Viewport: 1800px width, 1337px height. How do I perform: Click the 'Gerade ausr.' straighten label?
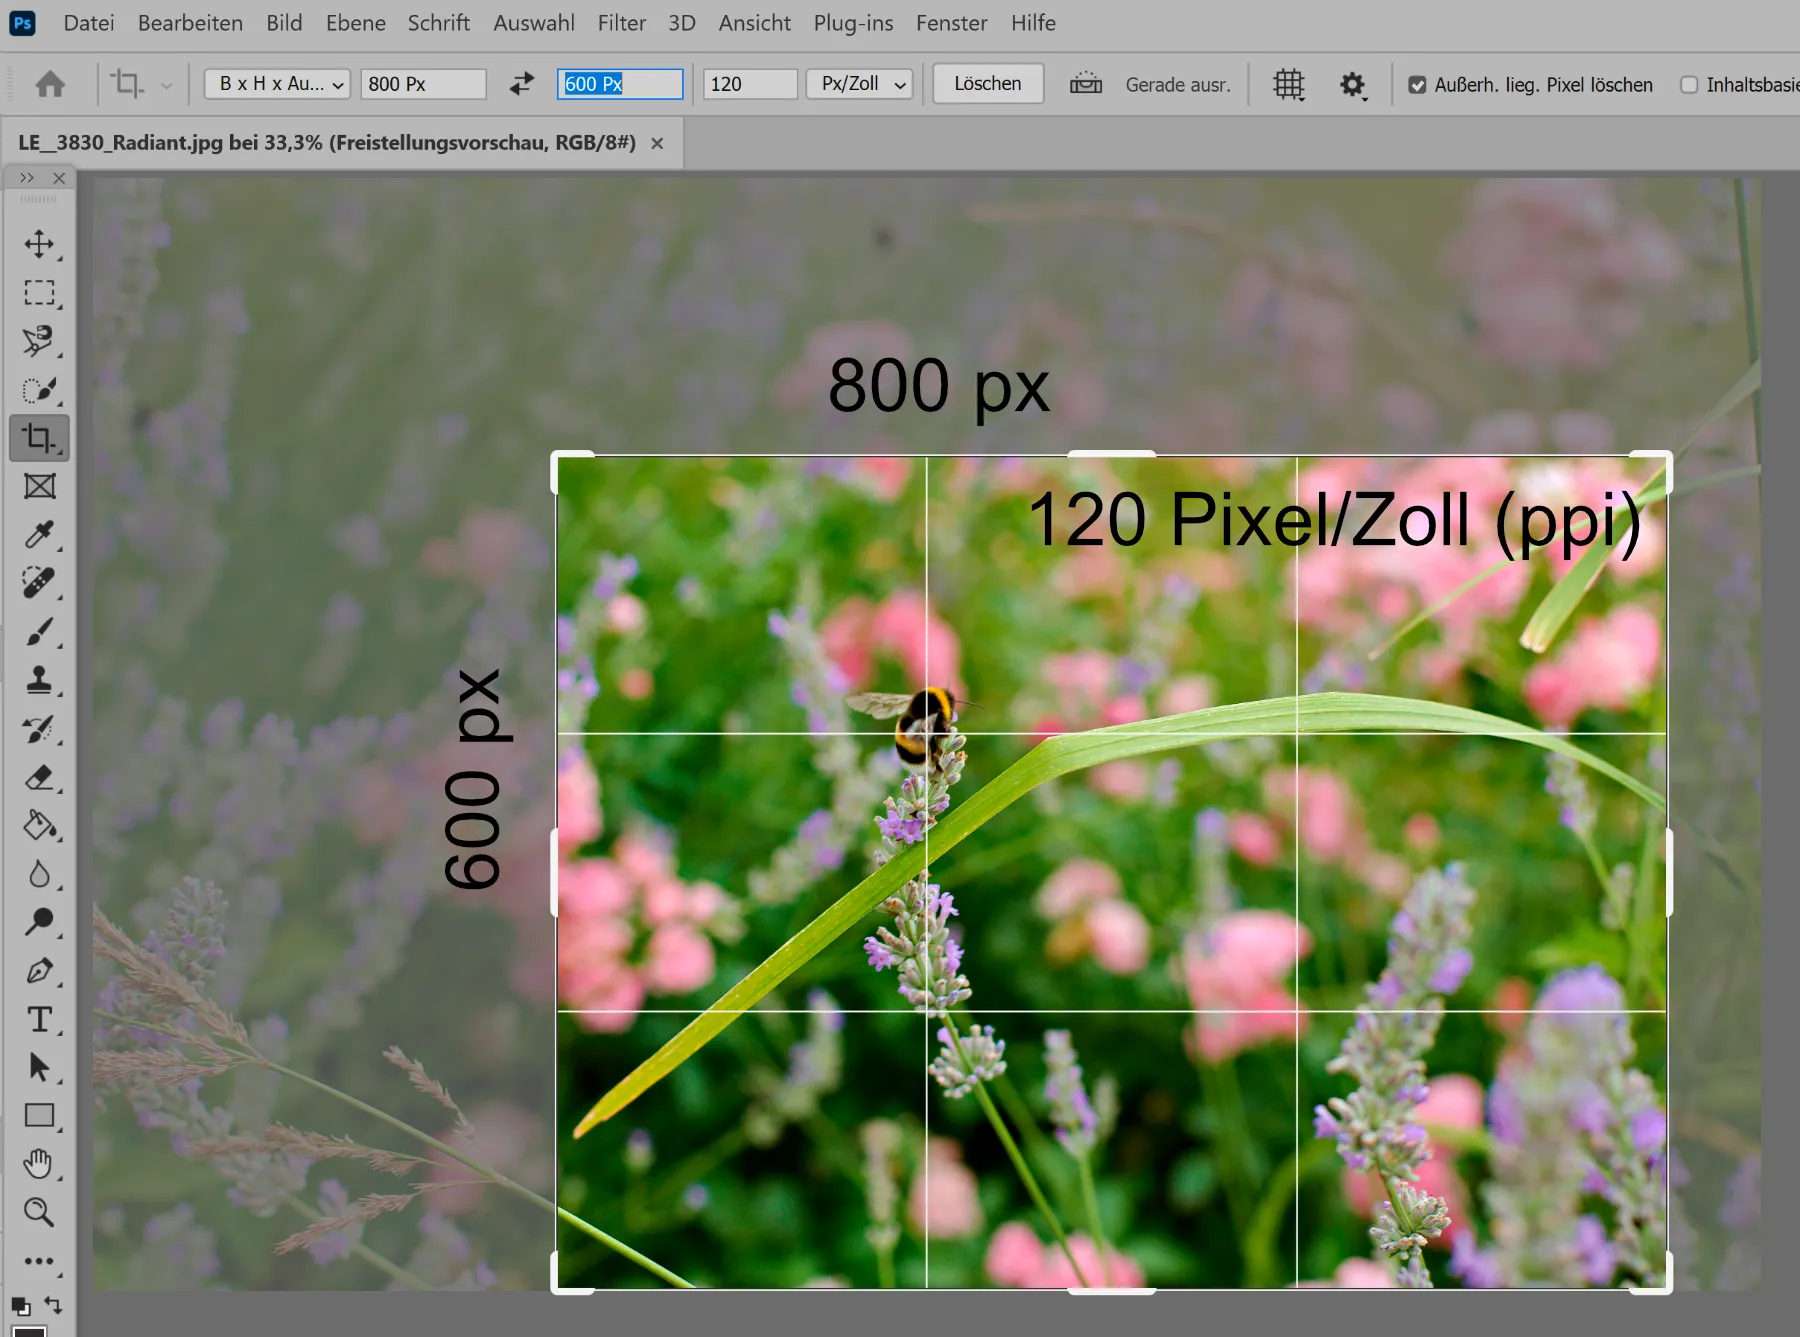click(1178, 85)
